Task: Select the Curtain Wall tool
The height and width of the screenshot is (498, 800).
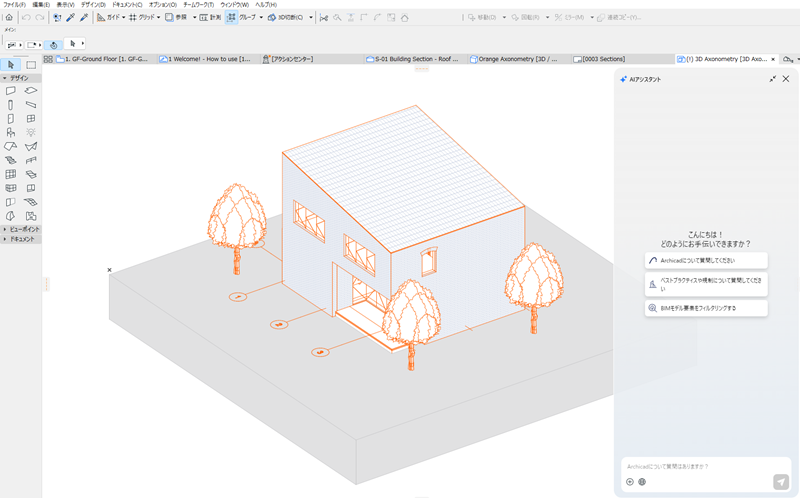Action: tap(11, 174)
